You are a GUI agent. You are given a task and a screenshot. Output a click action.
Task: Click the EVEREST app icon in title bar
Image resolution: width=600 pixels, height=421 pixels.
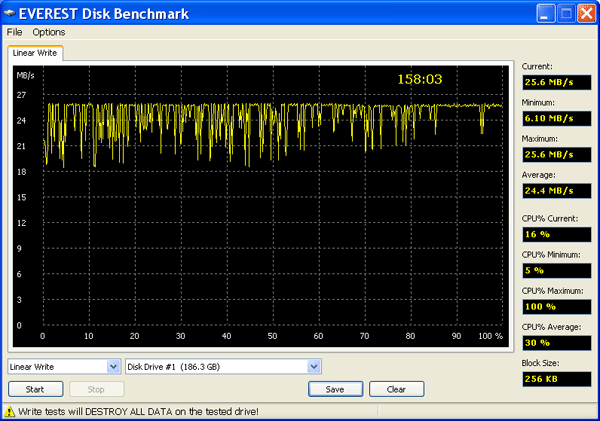tap(12, 13)
